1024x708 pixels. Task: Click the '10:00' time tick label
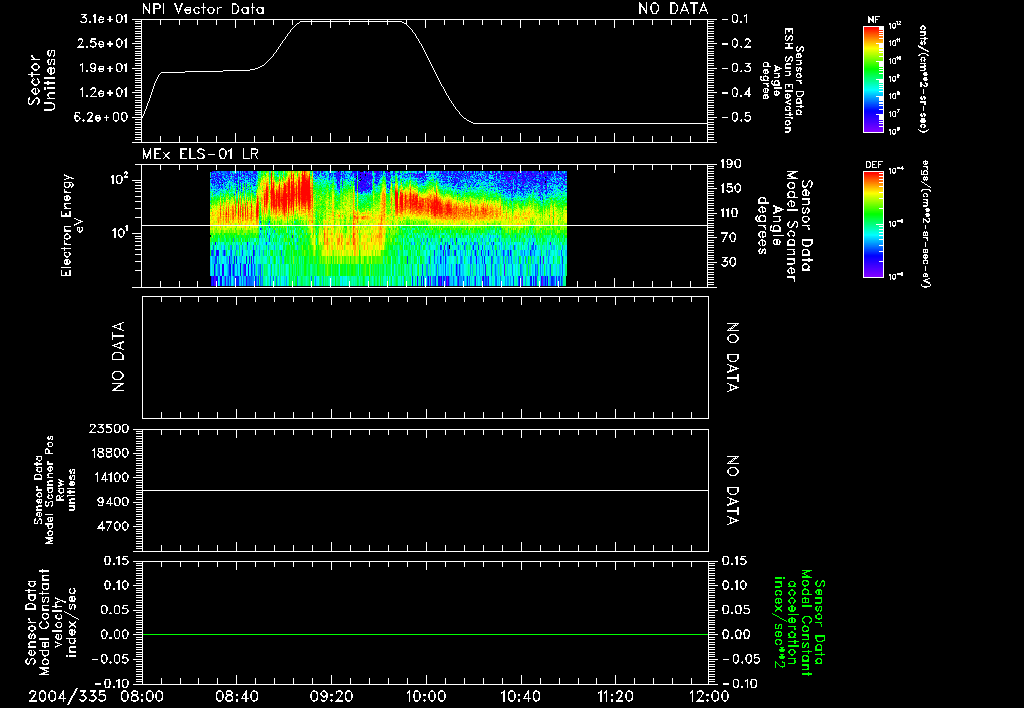click(x=425, y=696)
